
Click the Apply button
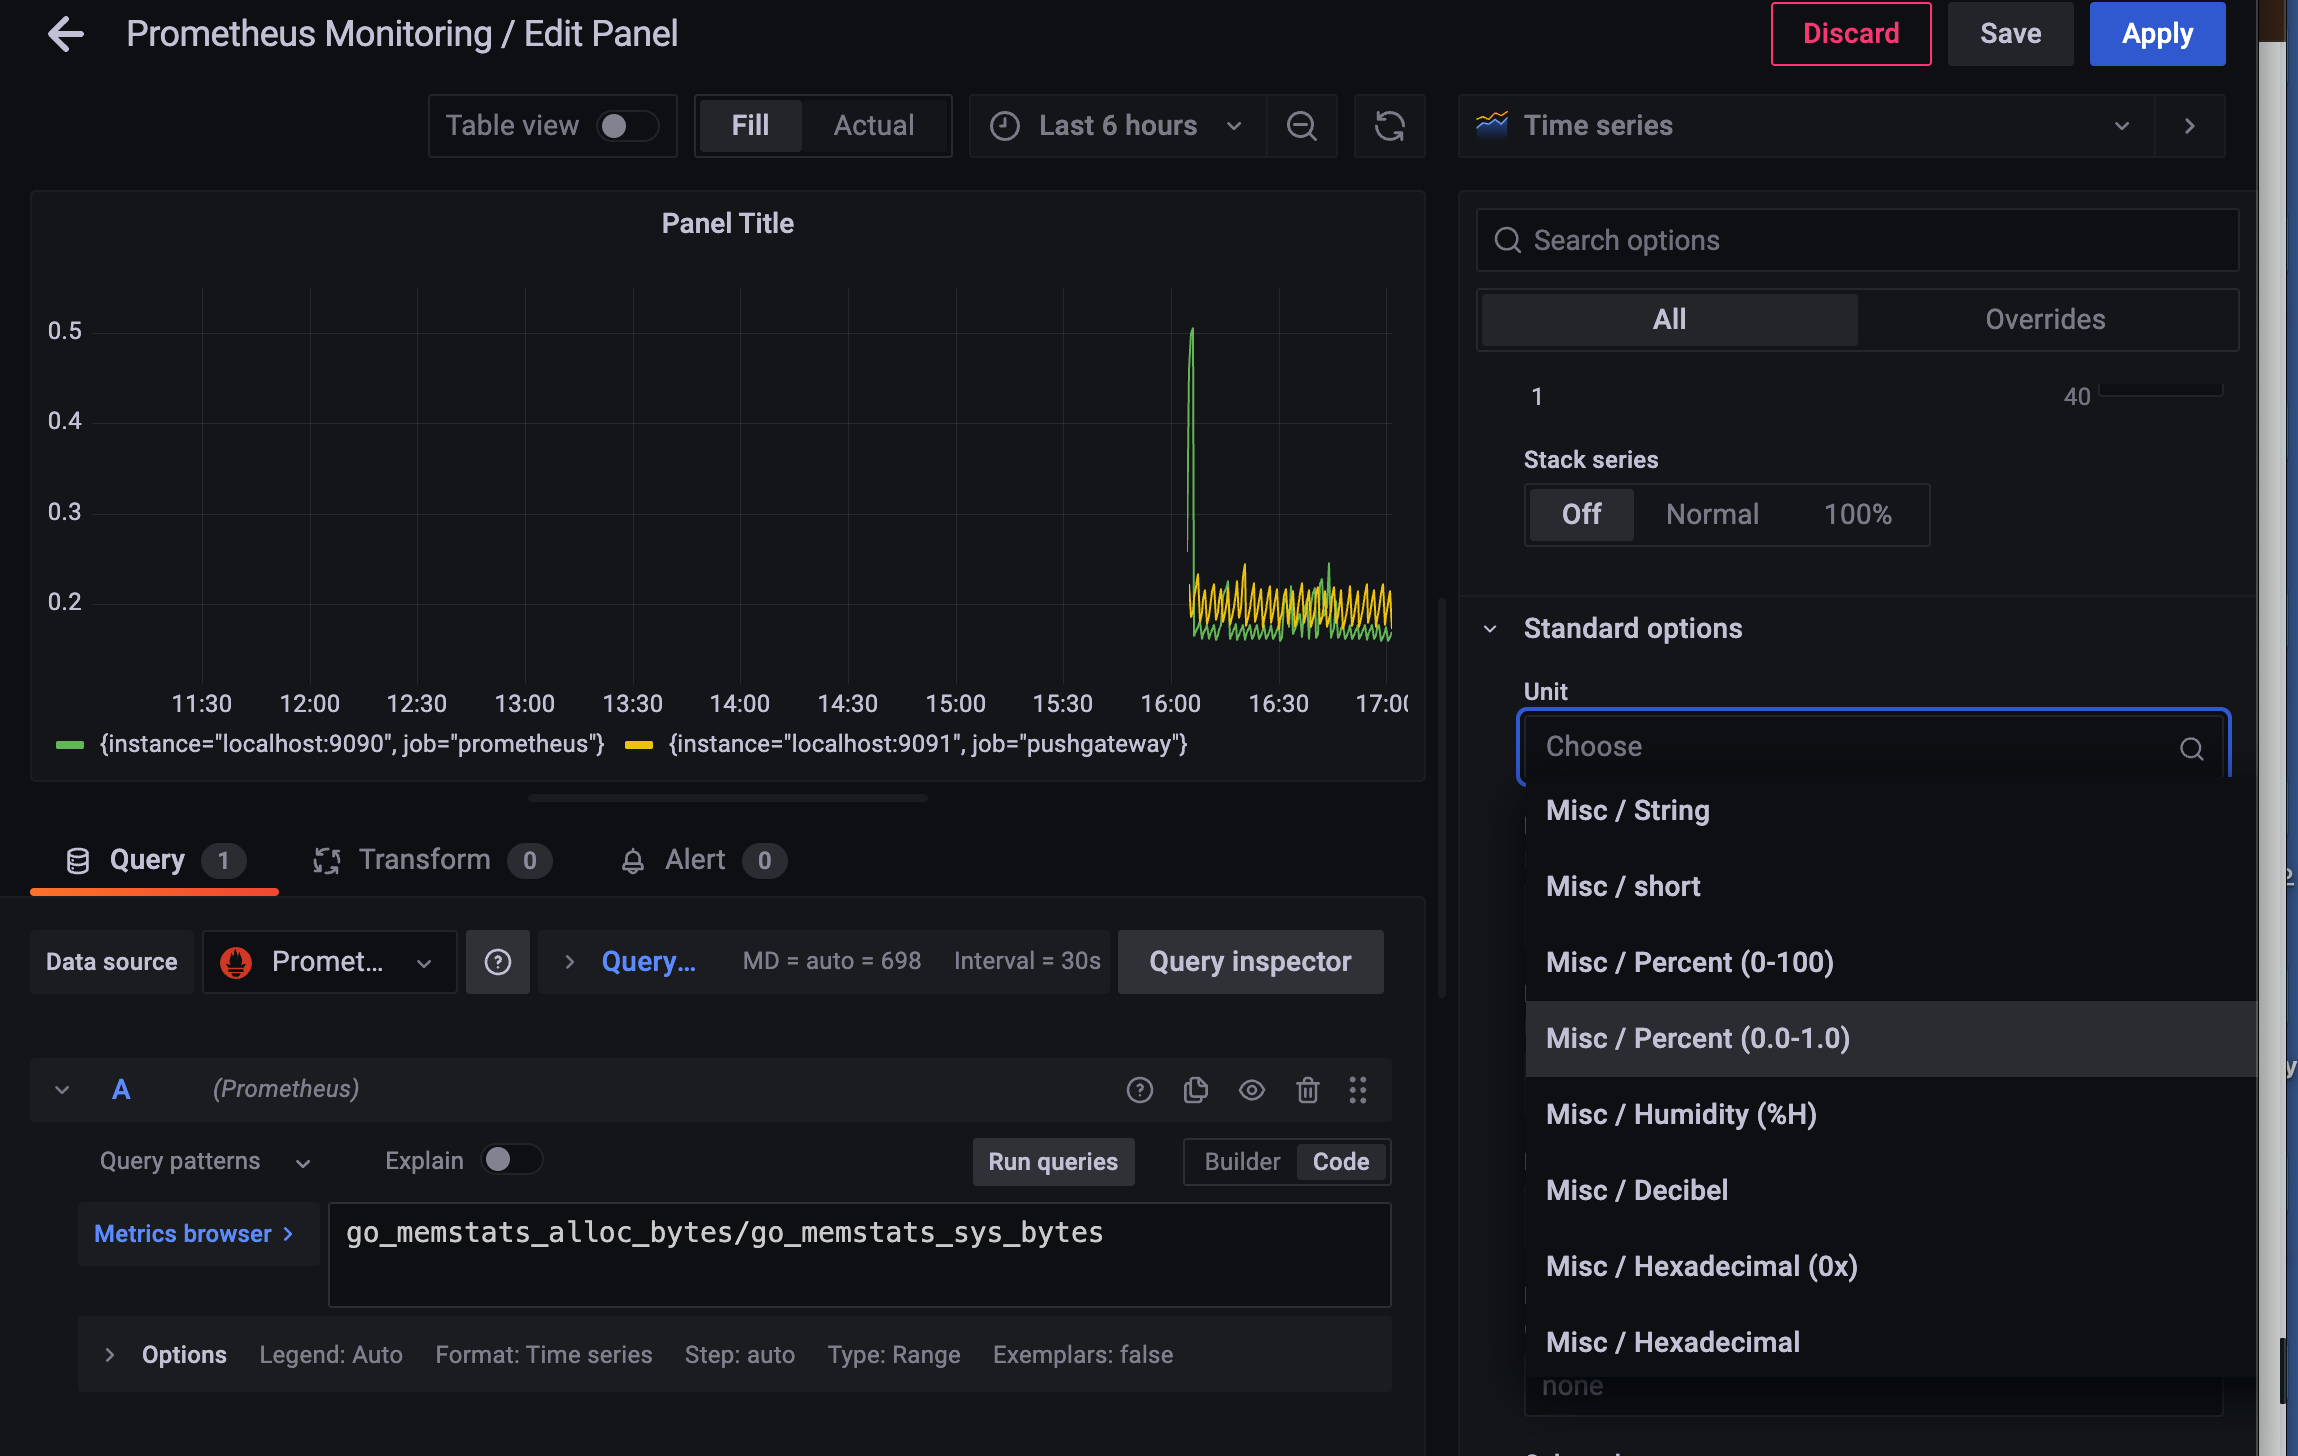coord(2156,34)
